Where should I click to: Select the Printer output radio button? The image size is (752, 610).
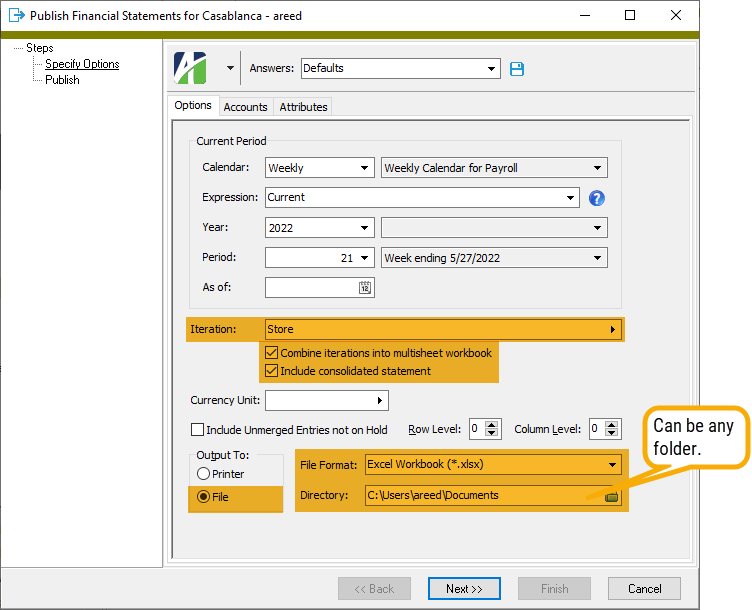203,474
